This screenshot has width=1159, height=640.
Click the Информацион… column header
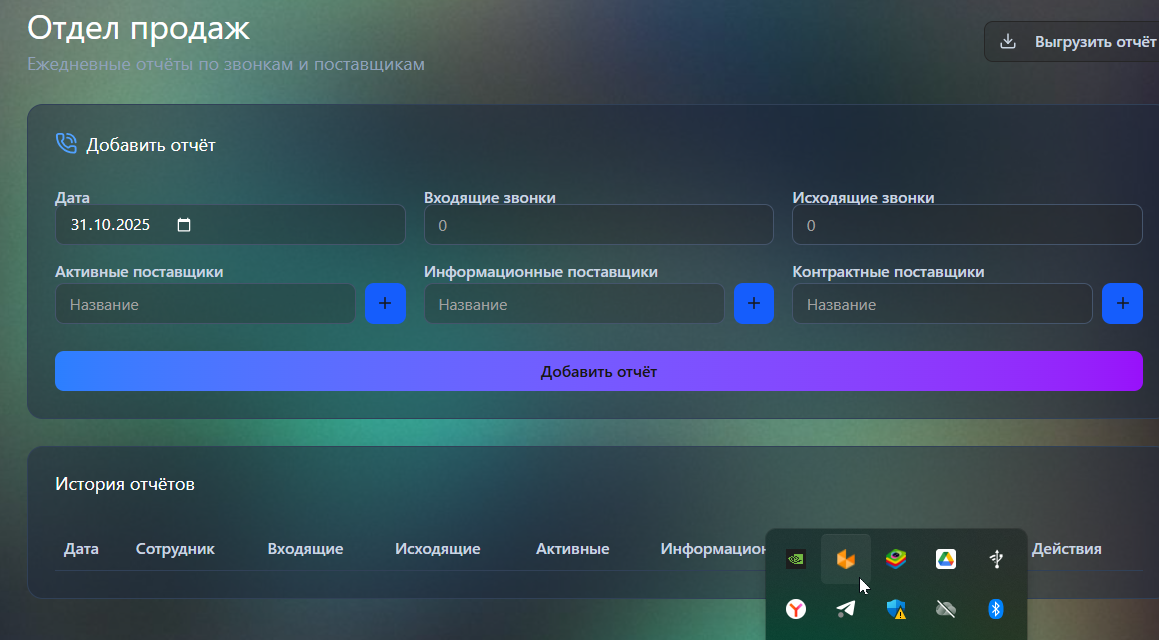pyautogui.click(x=713, y=549)
